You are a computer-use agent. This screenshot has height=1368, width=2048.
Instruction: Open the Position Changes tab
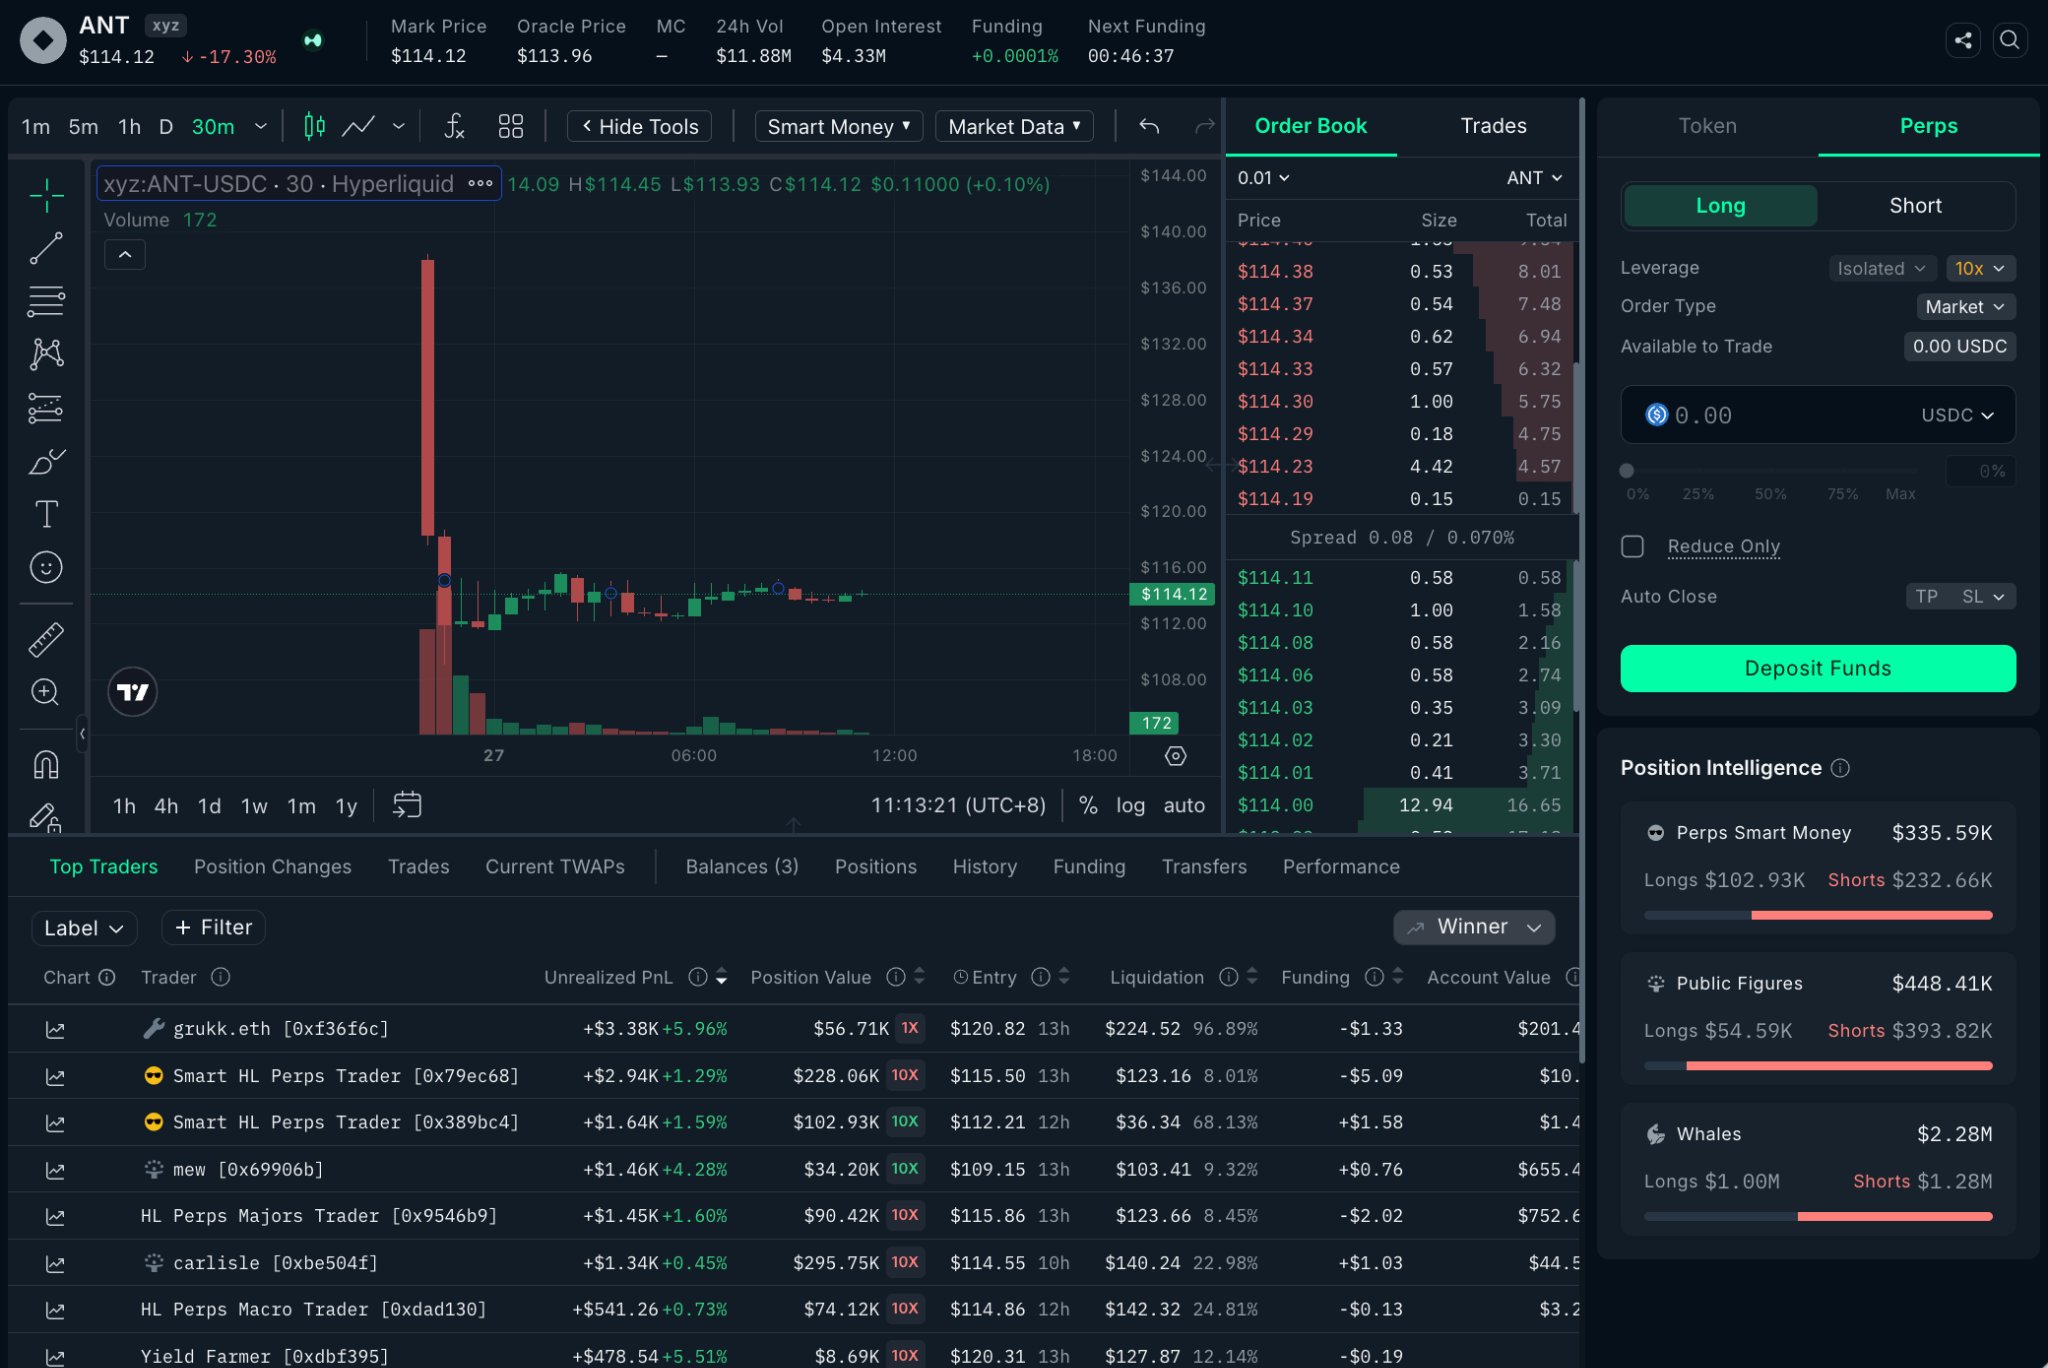(273, 867)
